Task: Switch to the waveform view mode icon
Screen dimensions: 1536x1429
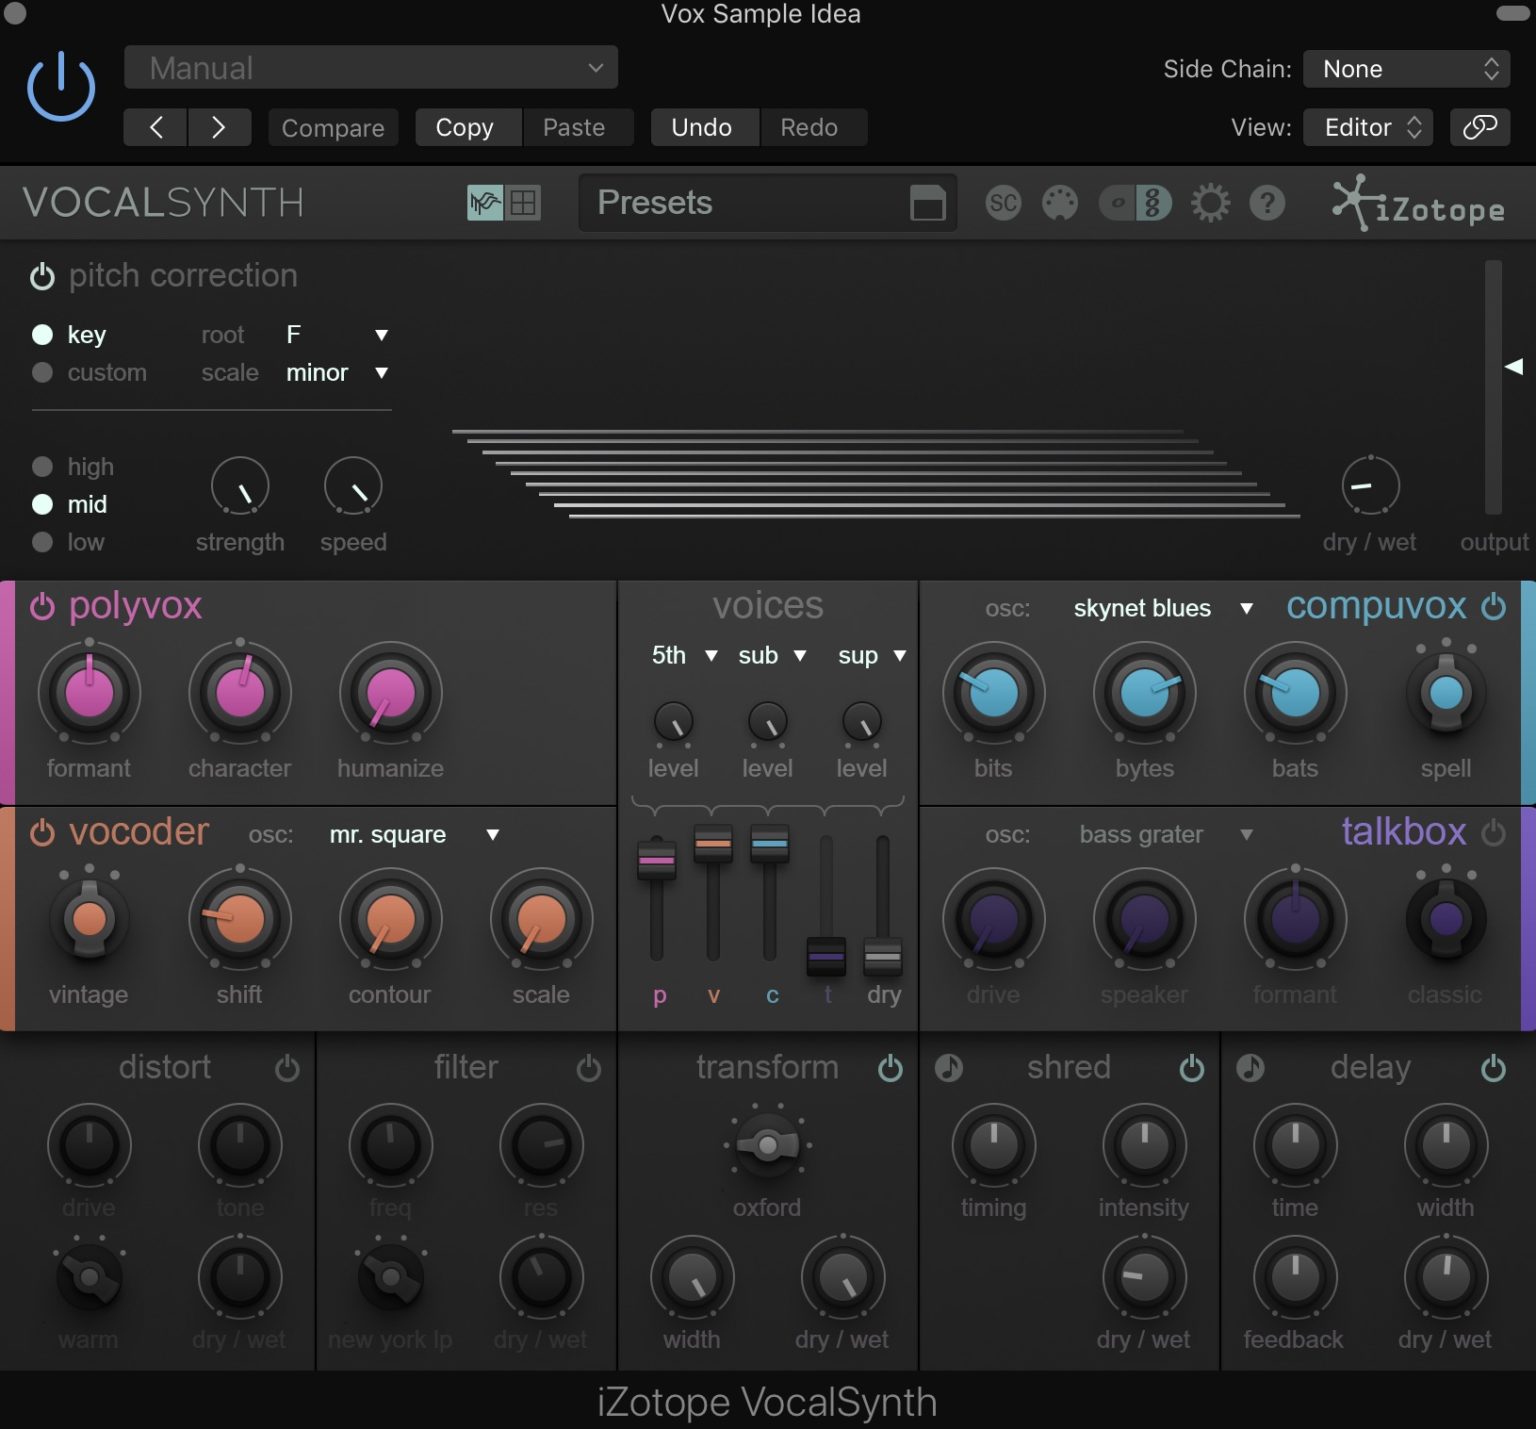Action: [485, 203]
